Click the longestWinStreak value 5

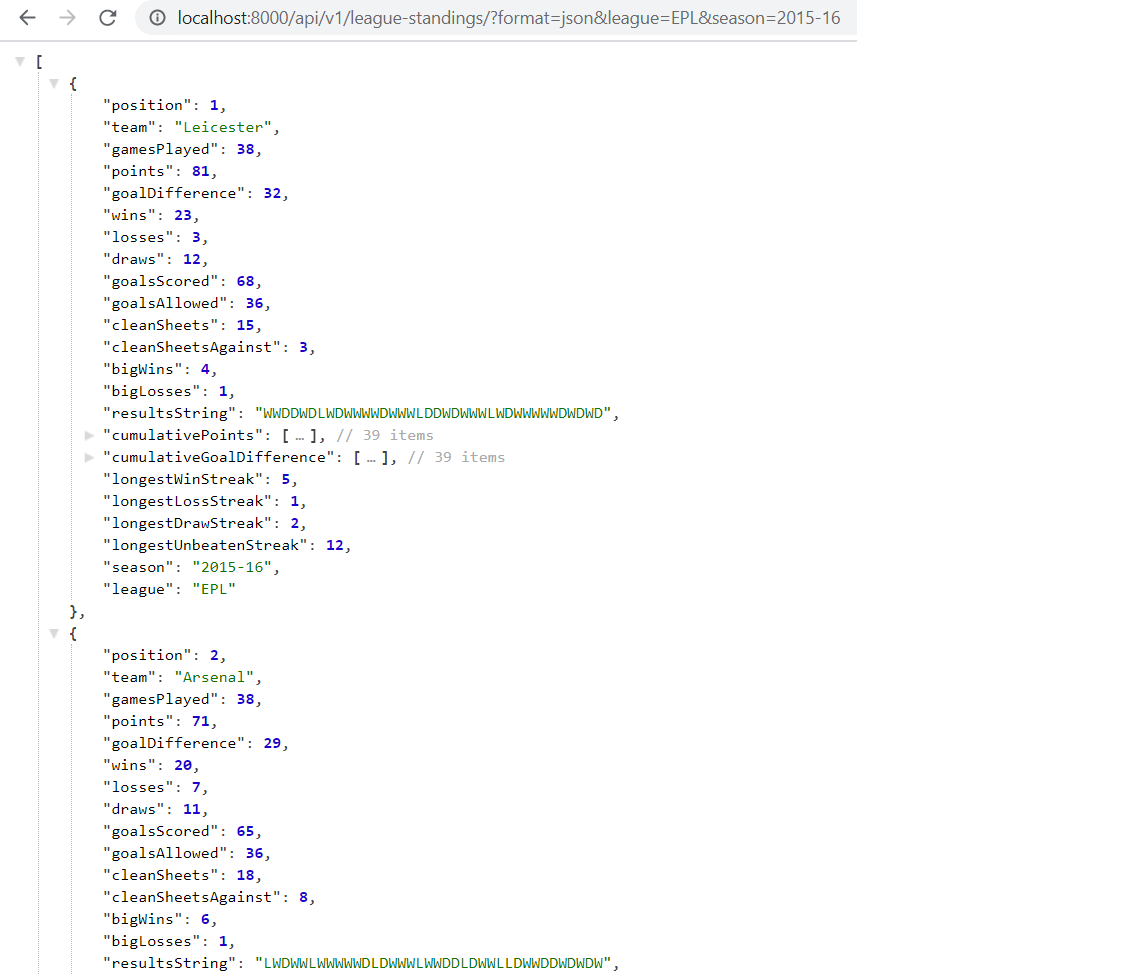click(286, 479)
